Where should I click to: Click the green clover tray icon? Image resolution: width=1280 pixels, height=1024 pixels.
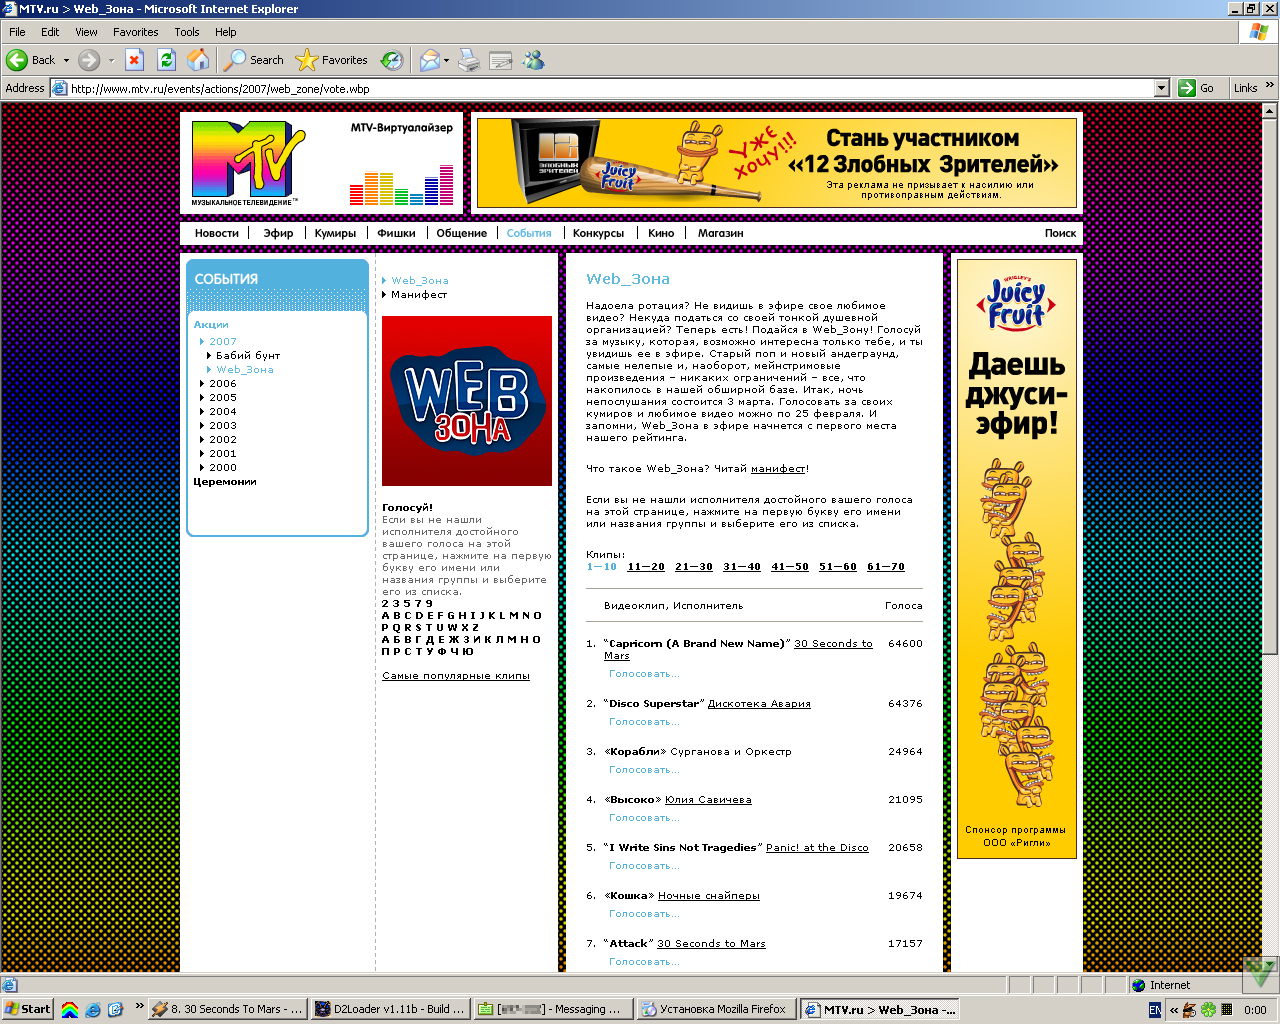tap(1208, 1010)
